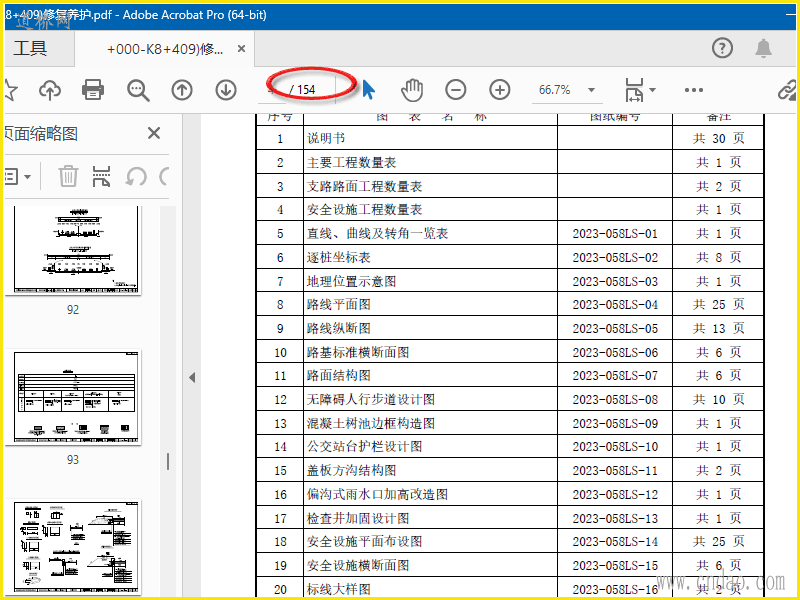Choose the selection arrow tool
Viewport: 800px width, 600px height.
[368, 90]
